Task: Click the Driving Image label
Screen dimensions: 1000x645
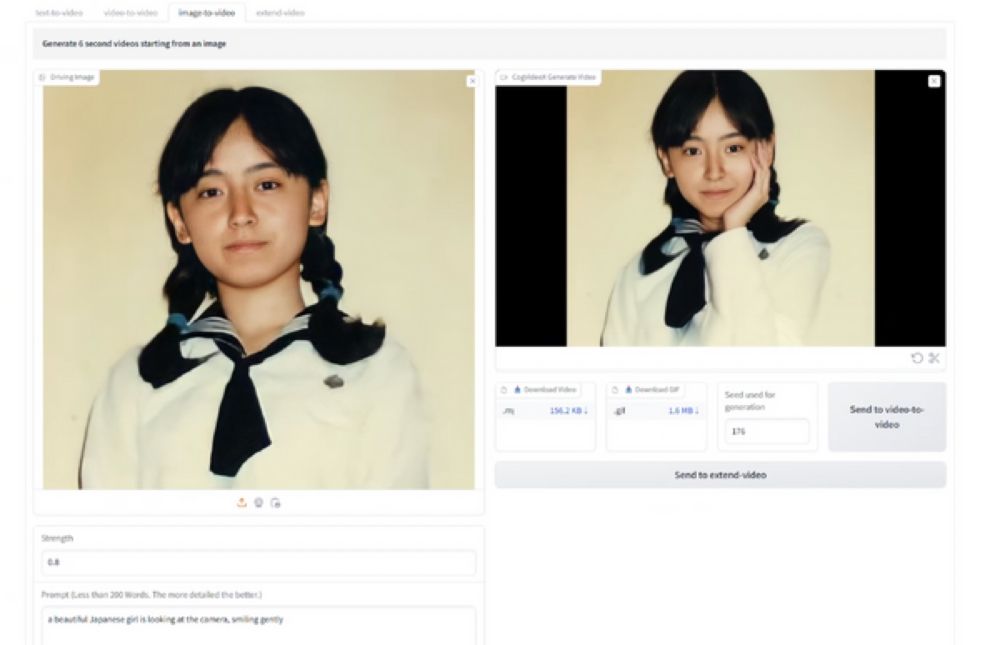Action: tap(68, 77)
